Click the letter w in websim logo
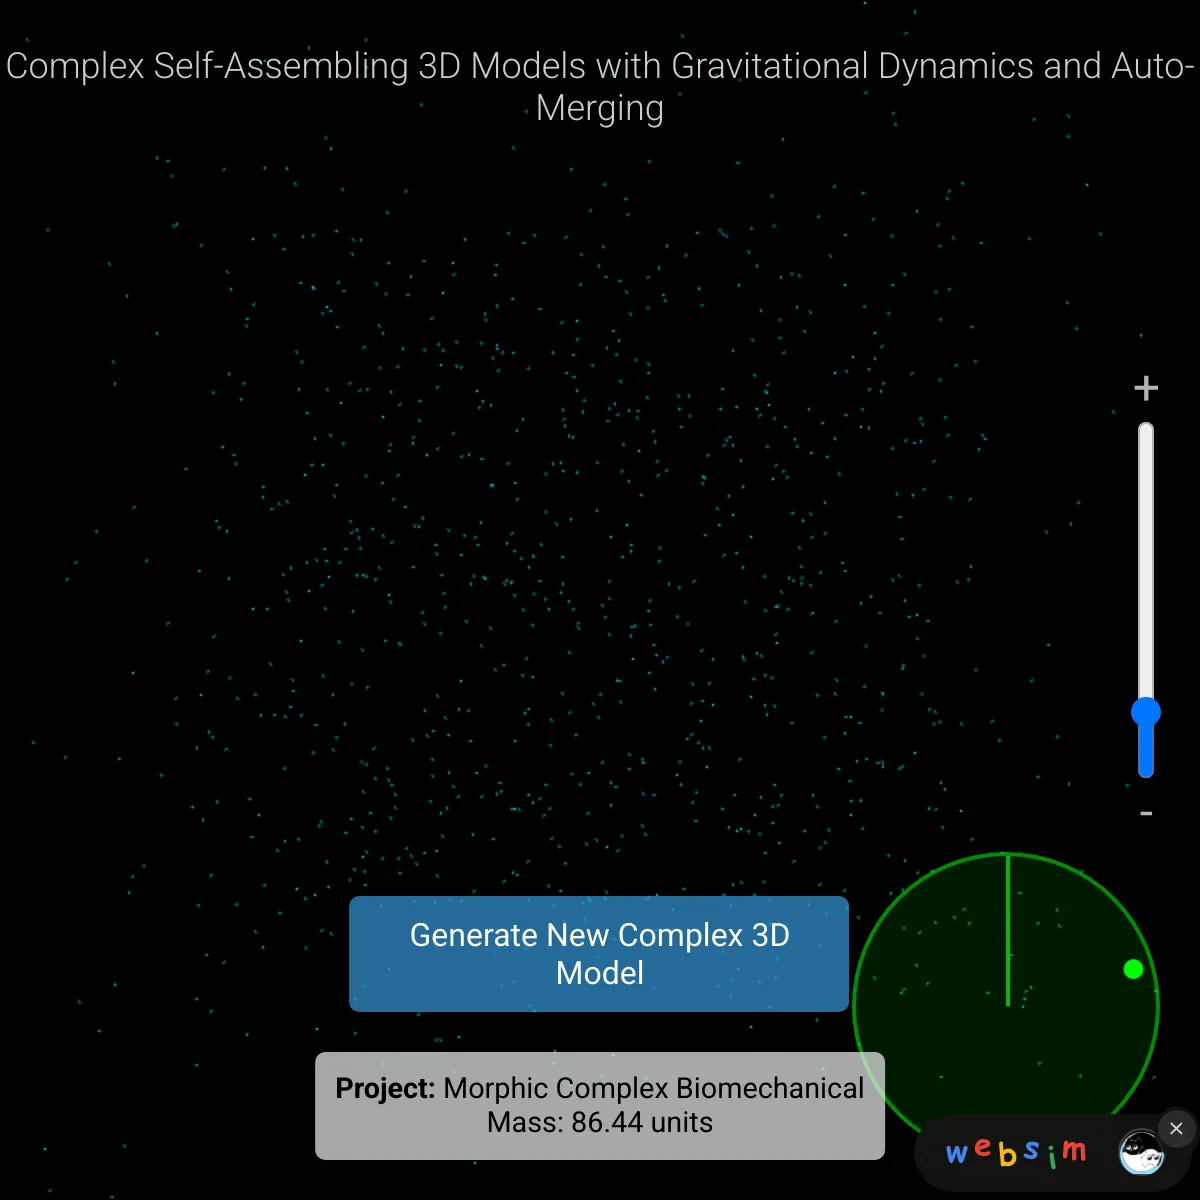This screenshot has height=1200, width=1200. coord(957,1154)
